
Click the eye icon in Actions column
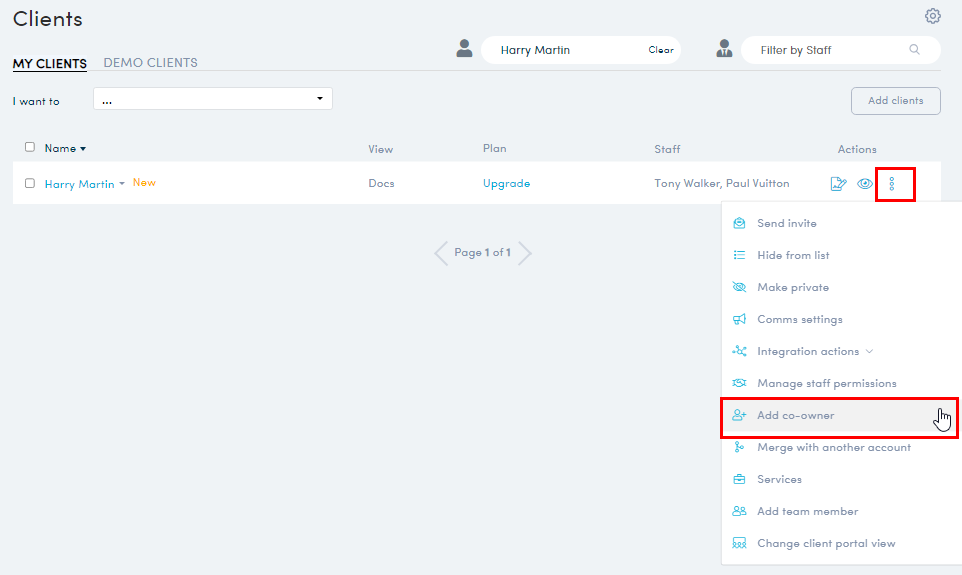coord(865,184)
